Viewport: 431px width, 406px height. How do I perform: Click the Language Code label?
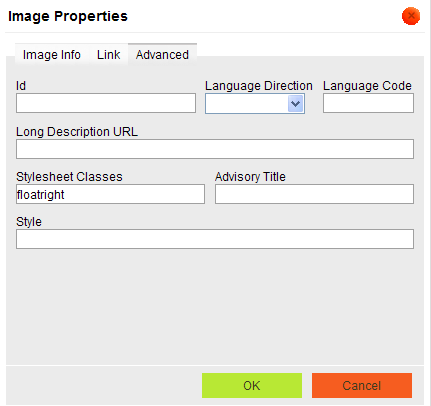[367, 86]
